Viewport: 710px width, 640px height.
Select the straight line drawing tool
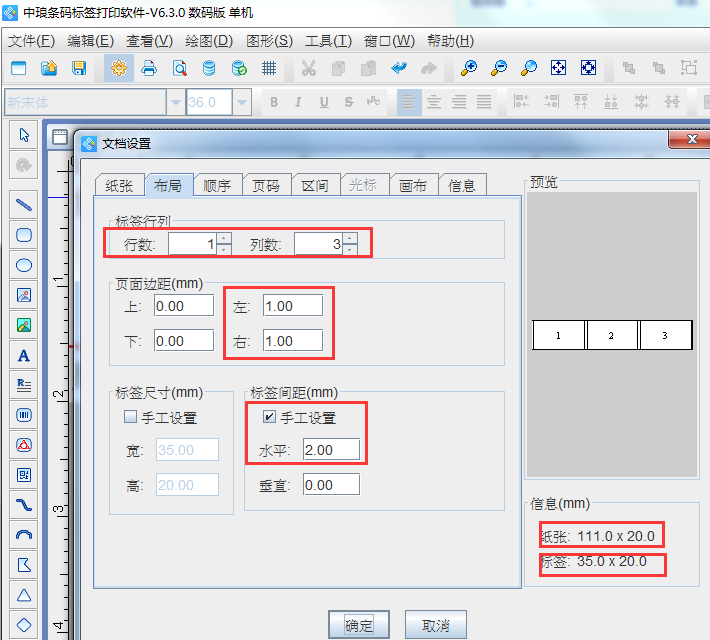coord(24,204)
